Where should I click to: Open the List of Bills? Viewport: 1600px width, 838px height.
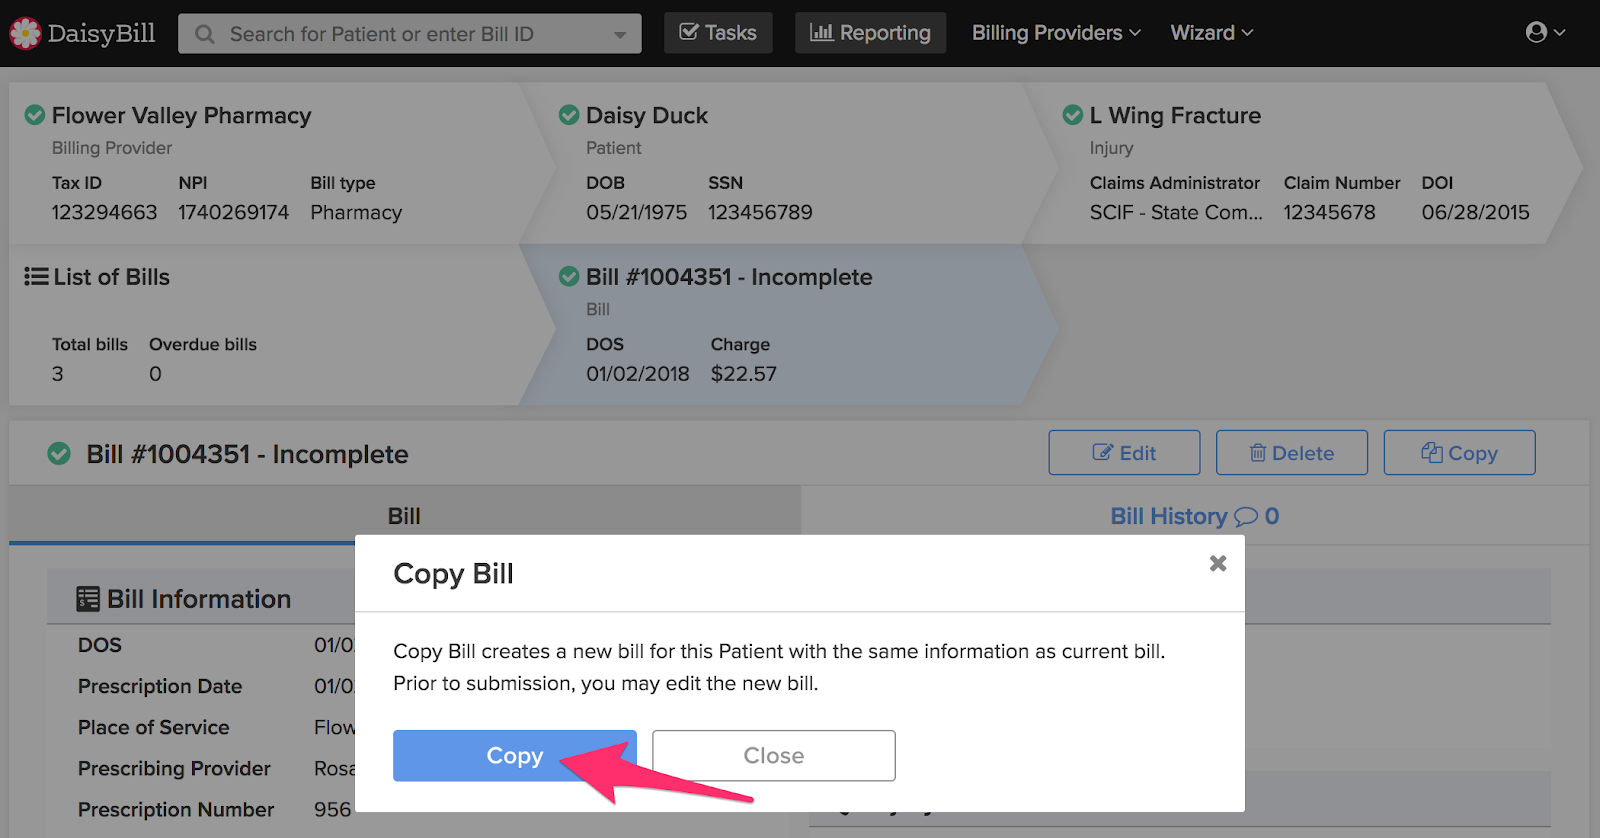click(x=111, y=277)
